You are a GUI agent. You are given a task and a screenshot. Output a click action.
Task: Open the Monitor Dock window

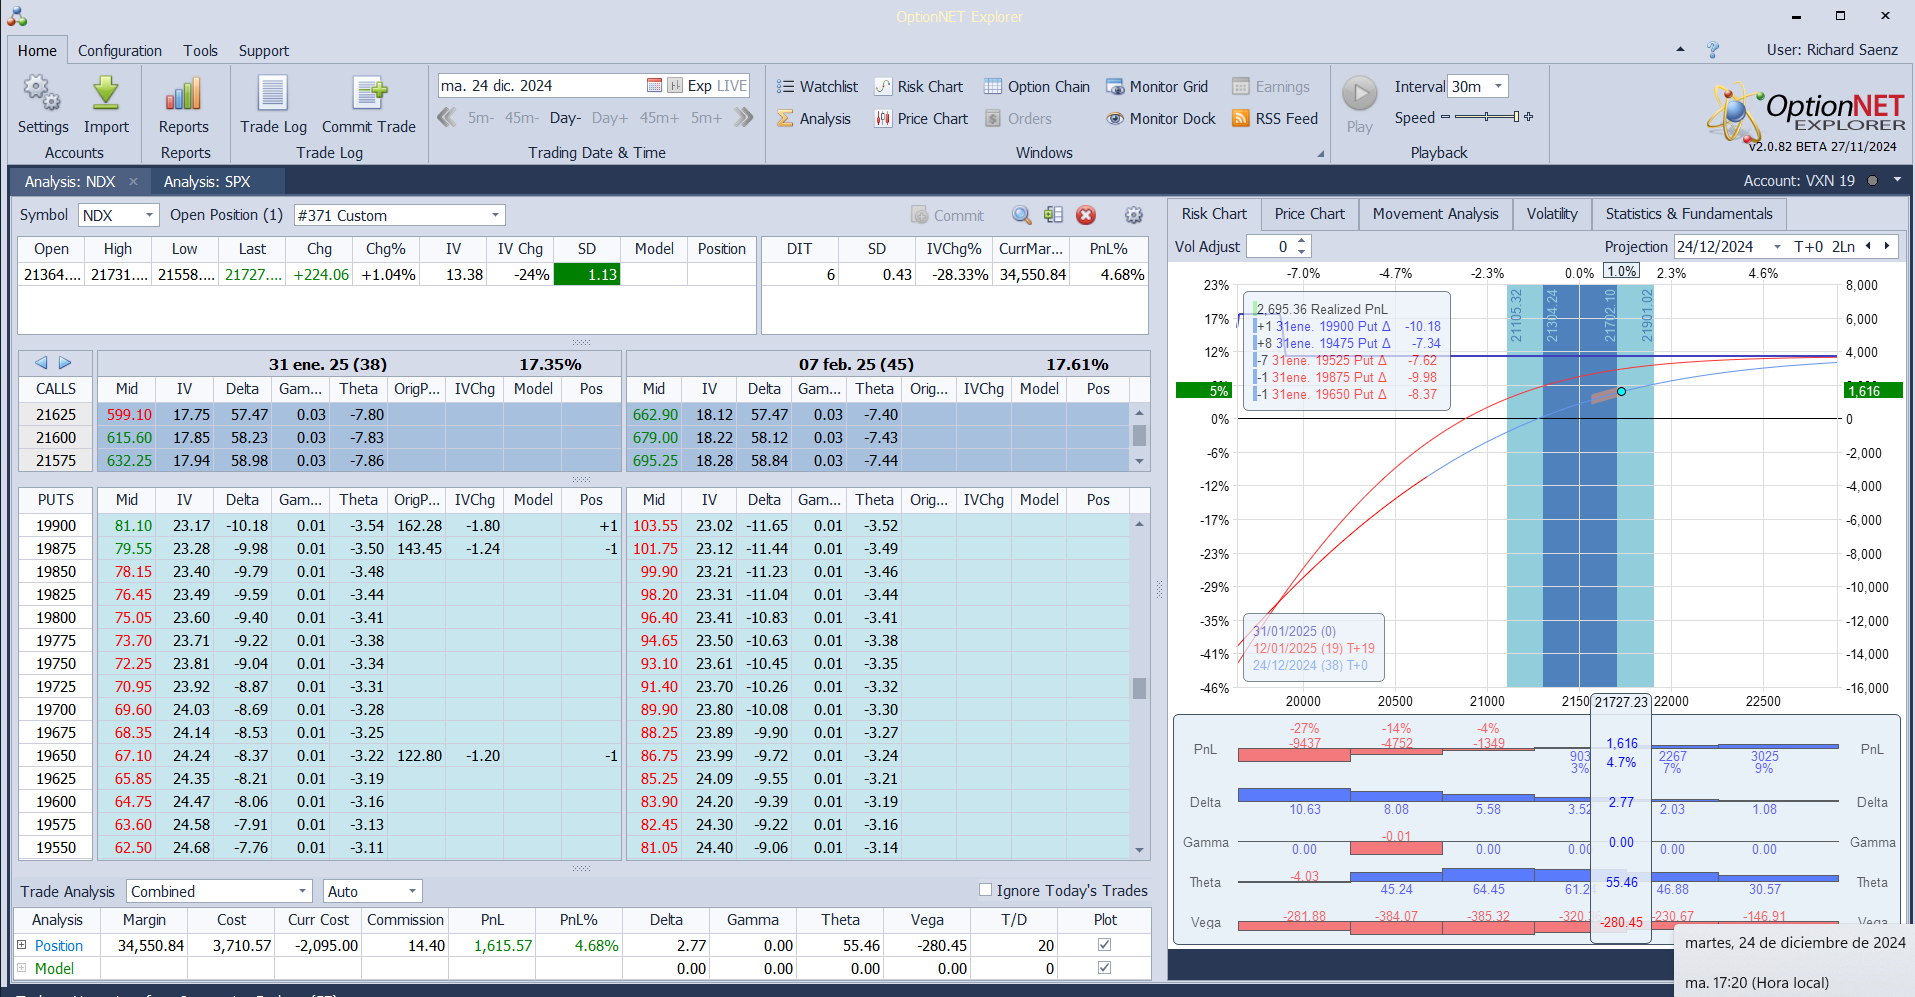(x=1161, y=119)
